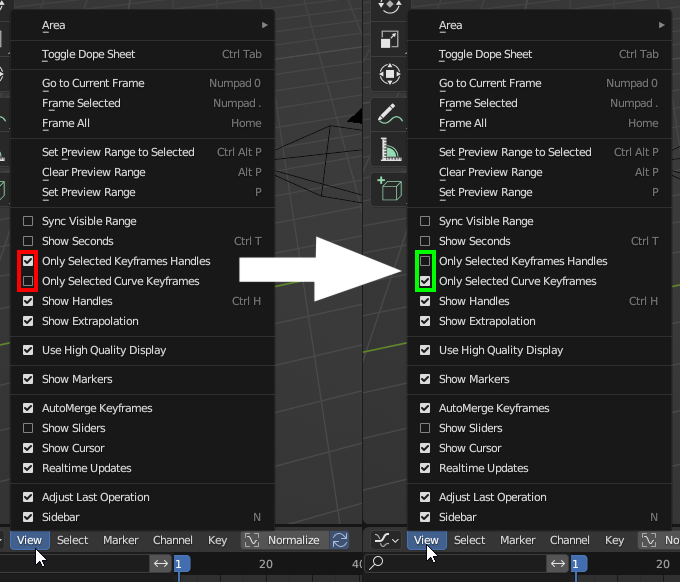Toggle Use High Quality Display in left menu
The image size is (680, 582).
tap(28, 350)
